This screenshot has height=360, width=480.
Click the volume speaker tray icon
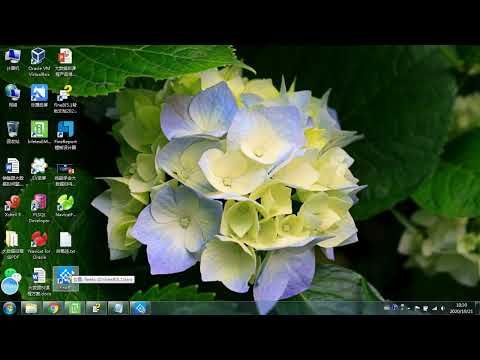(443, 308)
